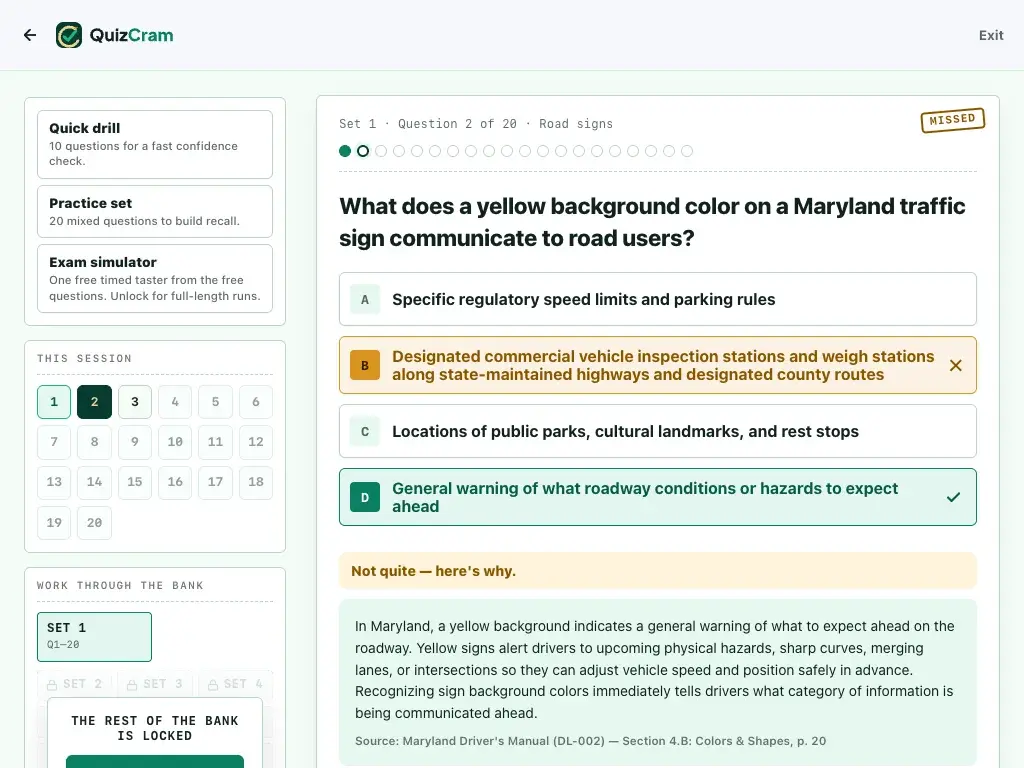Go to question 20 in session grid
The height and width of the screenshot is (768, 1024).
[95, 522]
